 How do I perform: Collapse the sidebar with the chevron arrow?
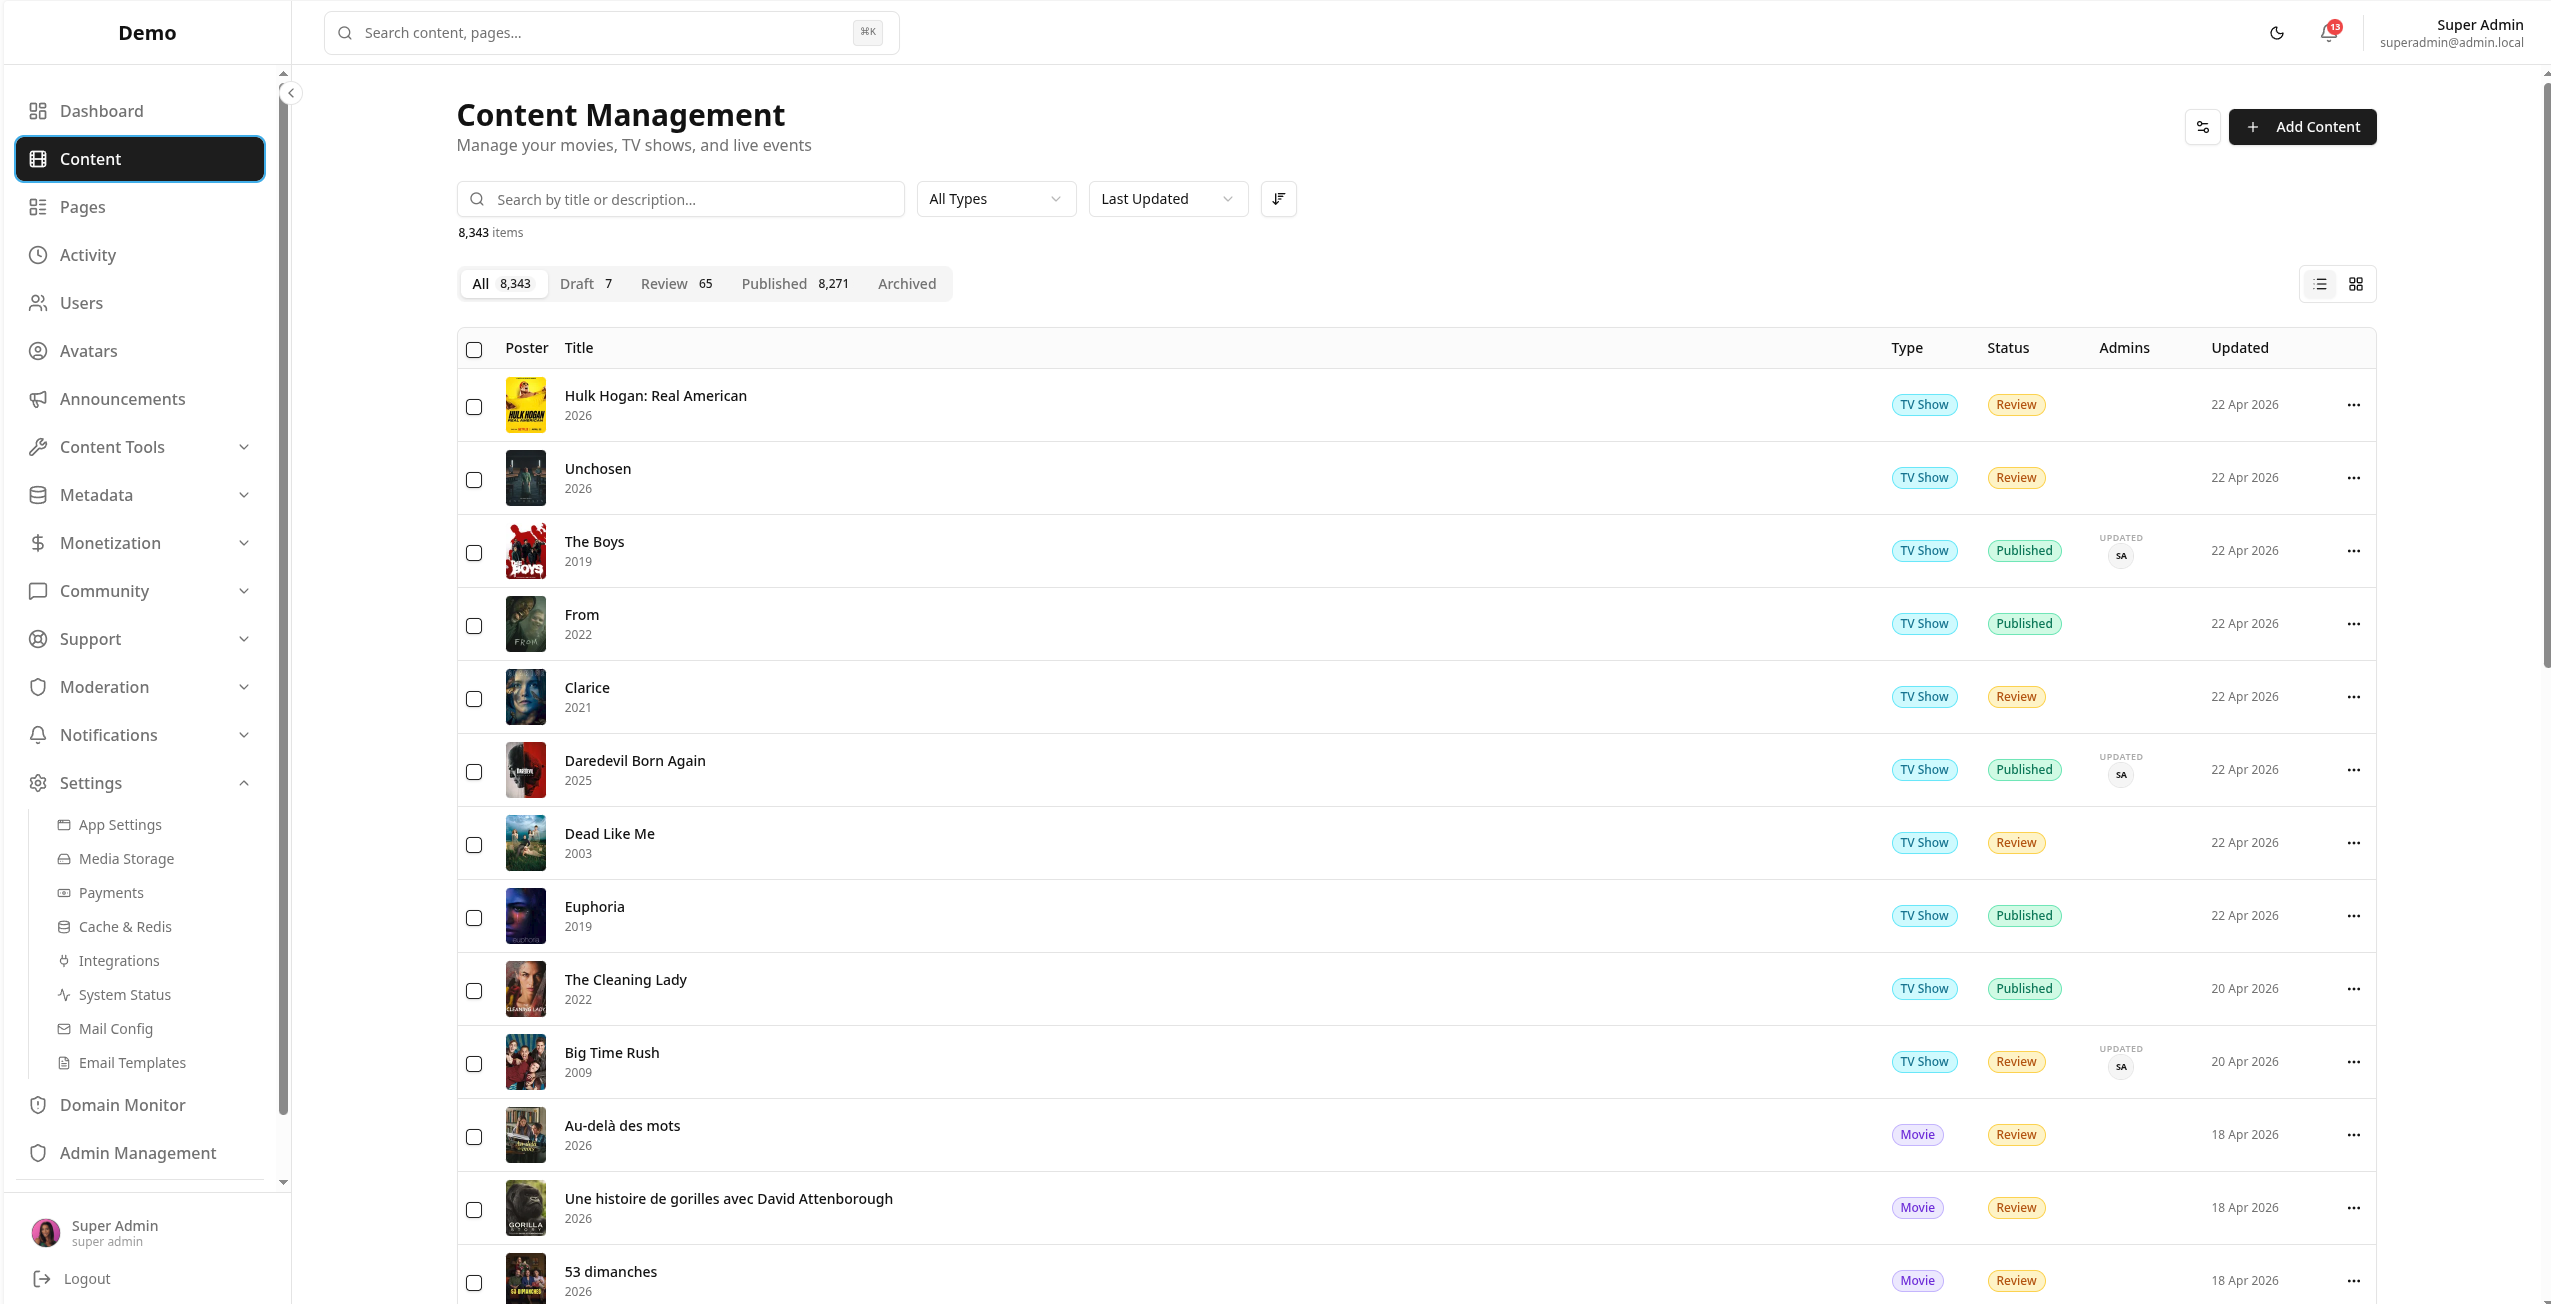coord(289,93)
